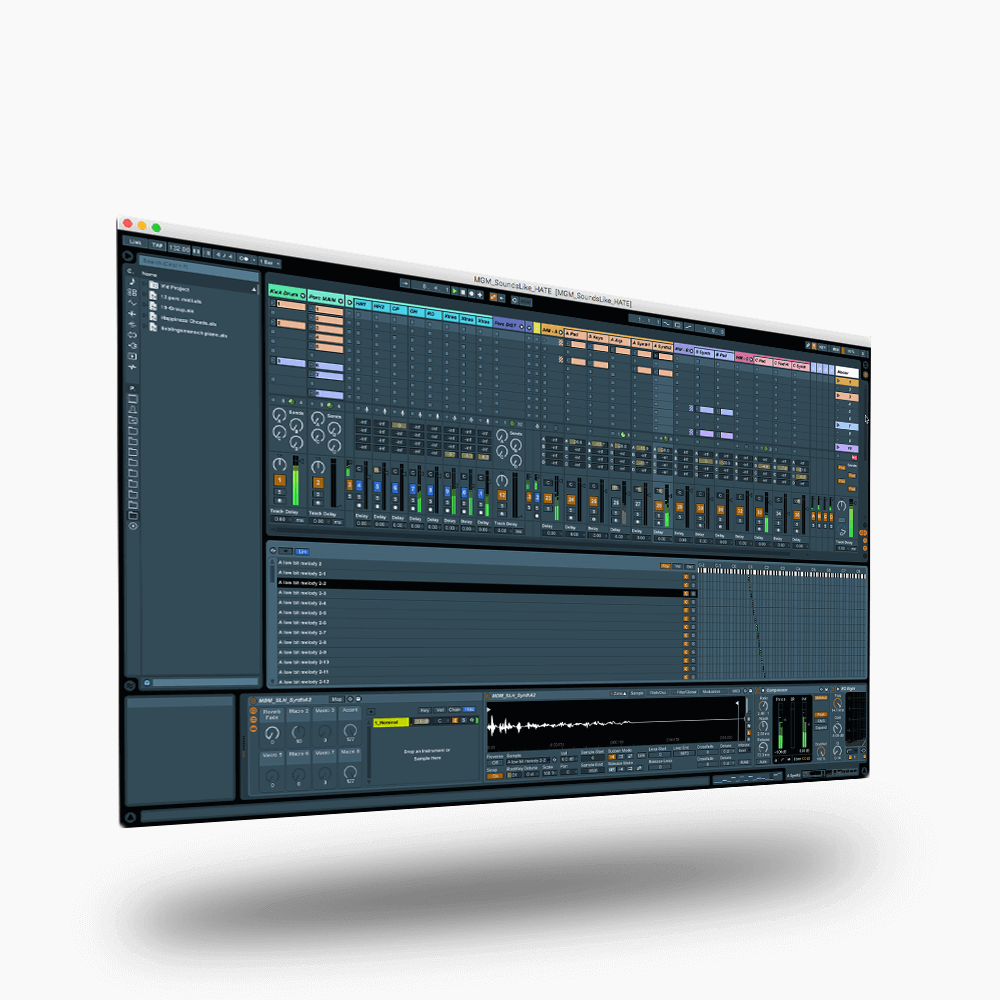Switch rack to Chain view
Viewport: 1000px width, 1000px height.
coord(454,710)
